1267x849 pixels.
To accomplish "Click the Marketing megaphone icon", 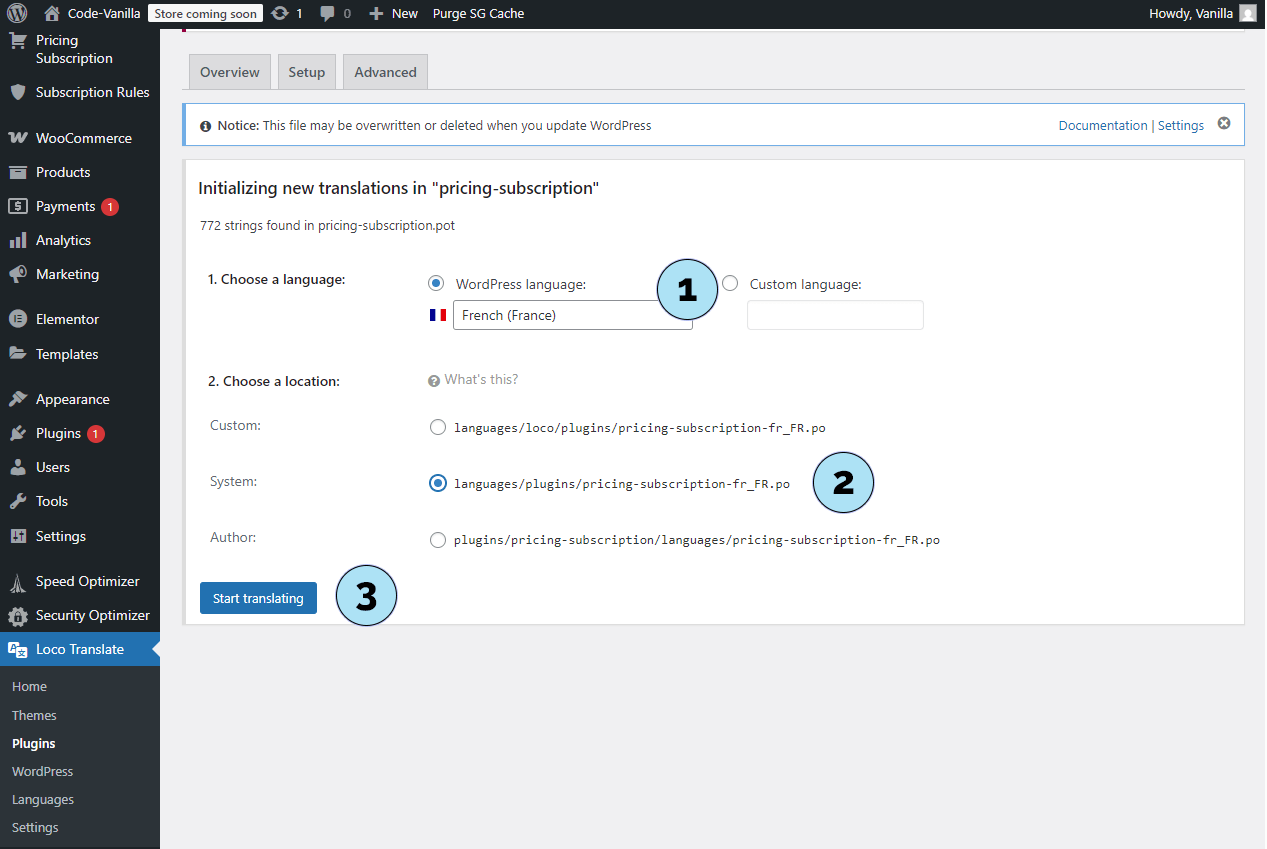I will click(x=17, y=274).
